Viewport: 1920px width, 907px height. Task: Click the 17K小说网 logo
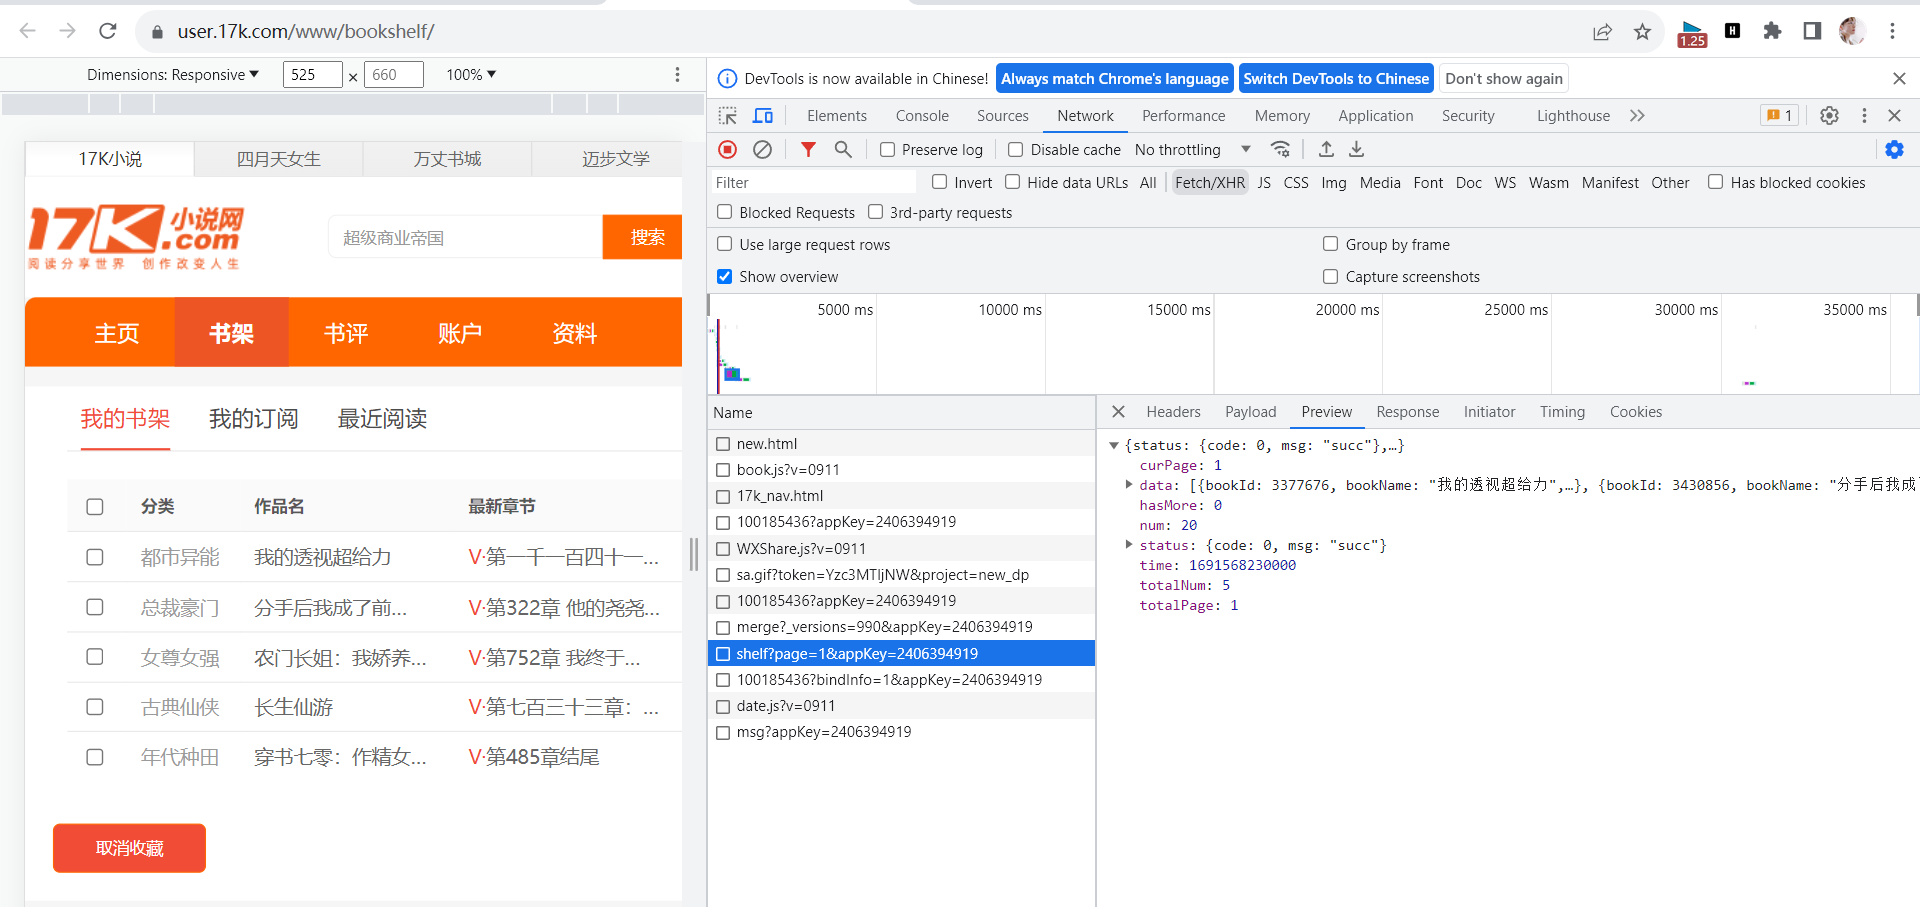[136, 238]
